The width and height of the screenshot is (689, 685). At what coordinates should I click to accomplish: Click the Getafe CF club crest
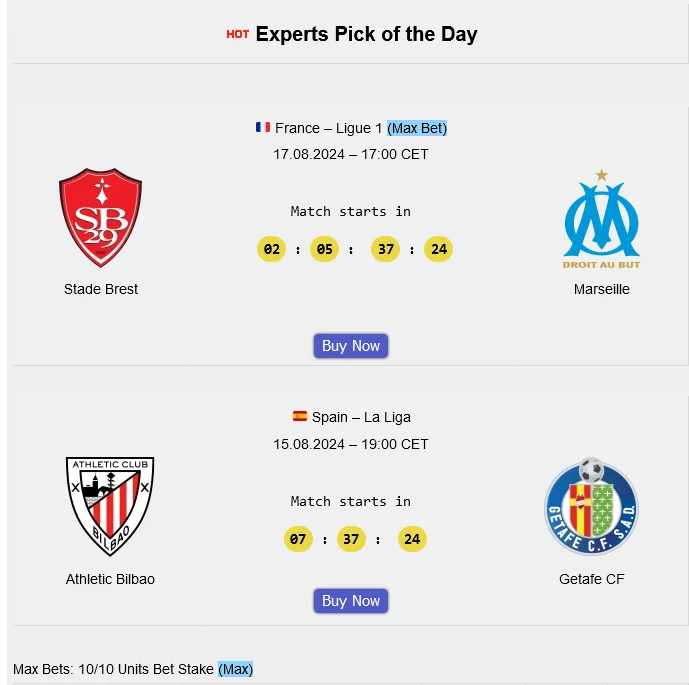tap(591, 507)
